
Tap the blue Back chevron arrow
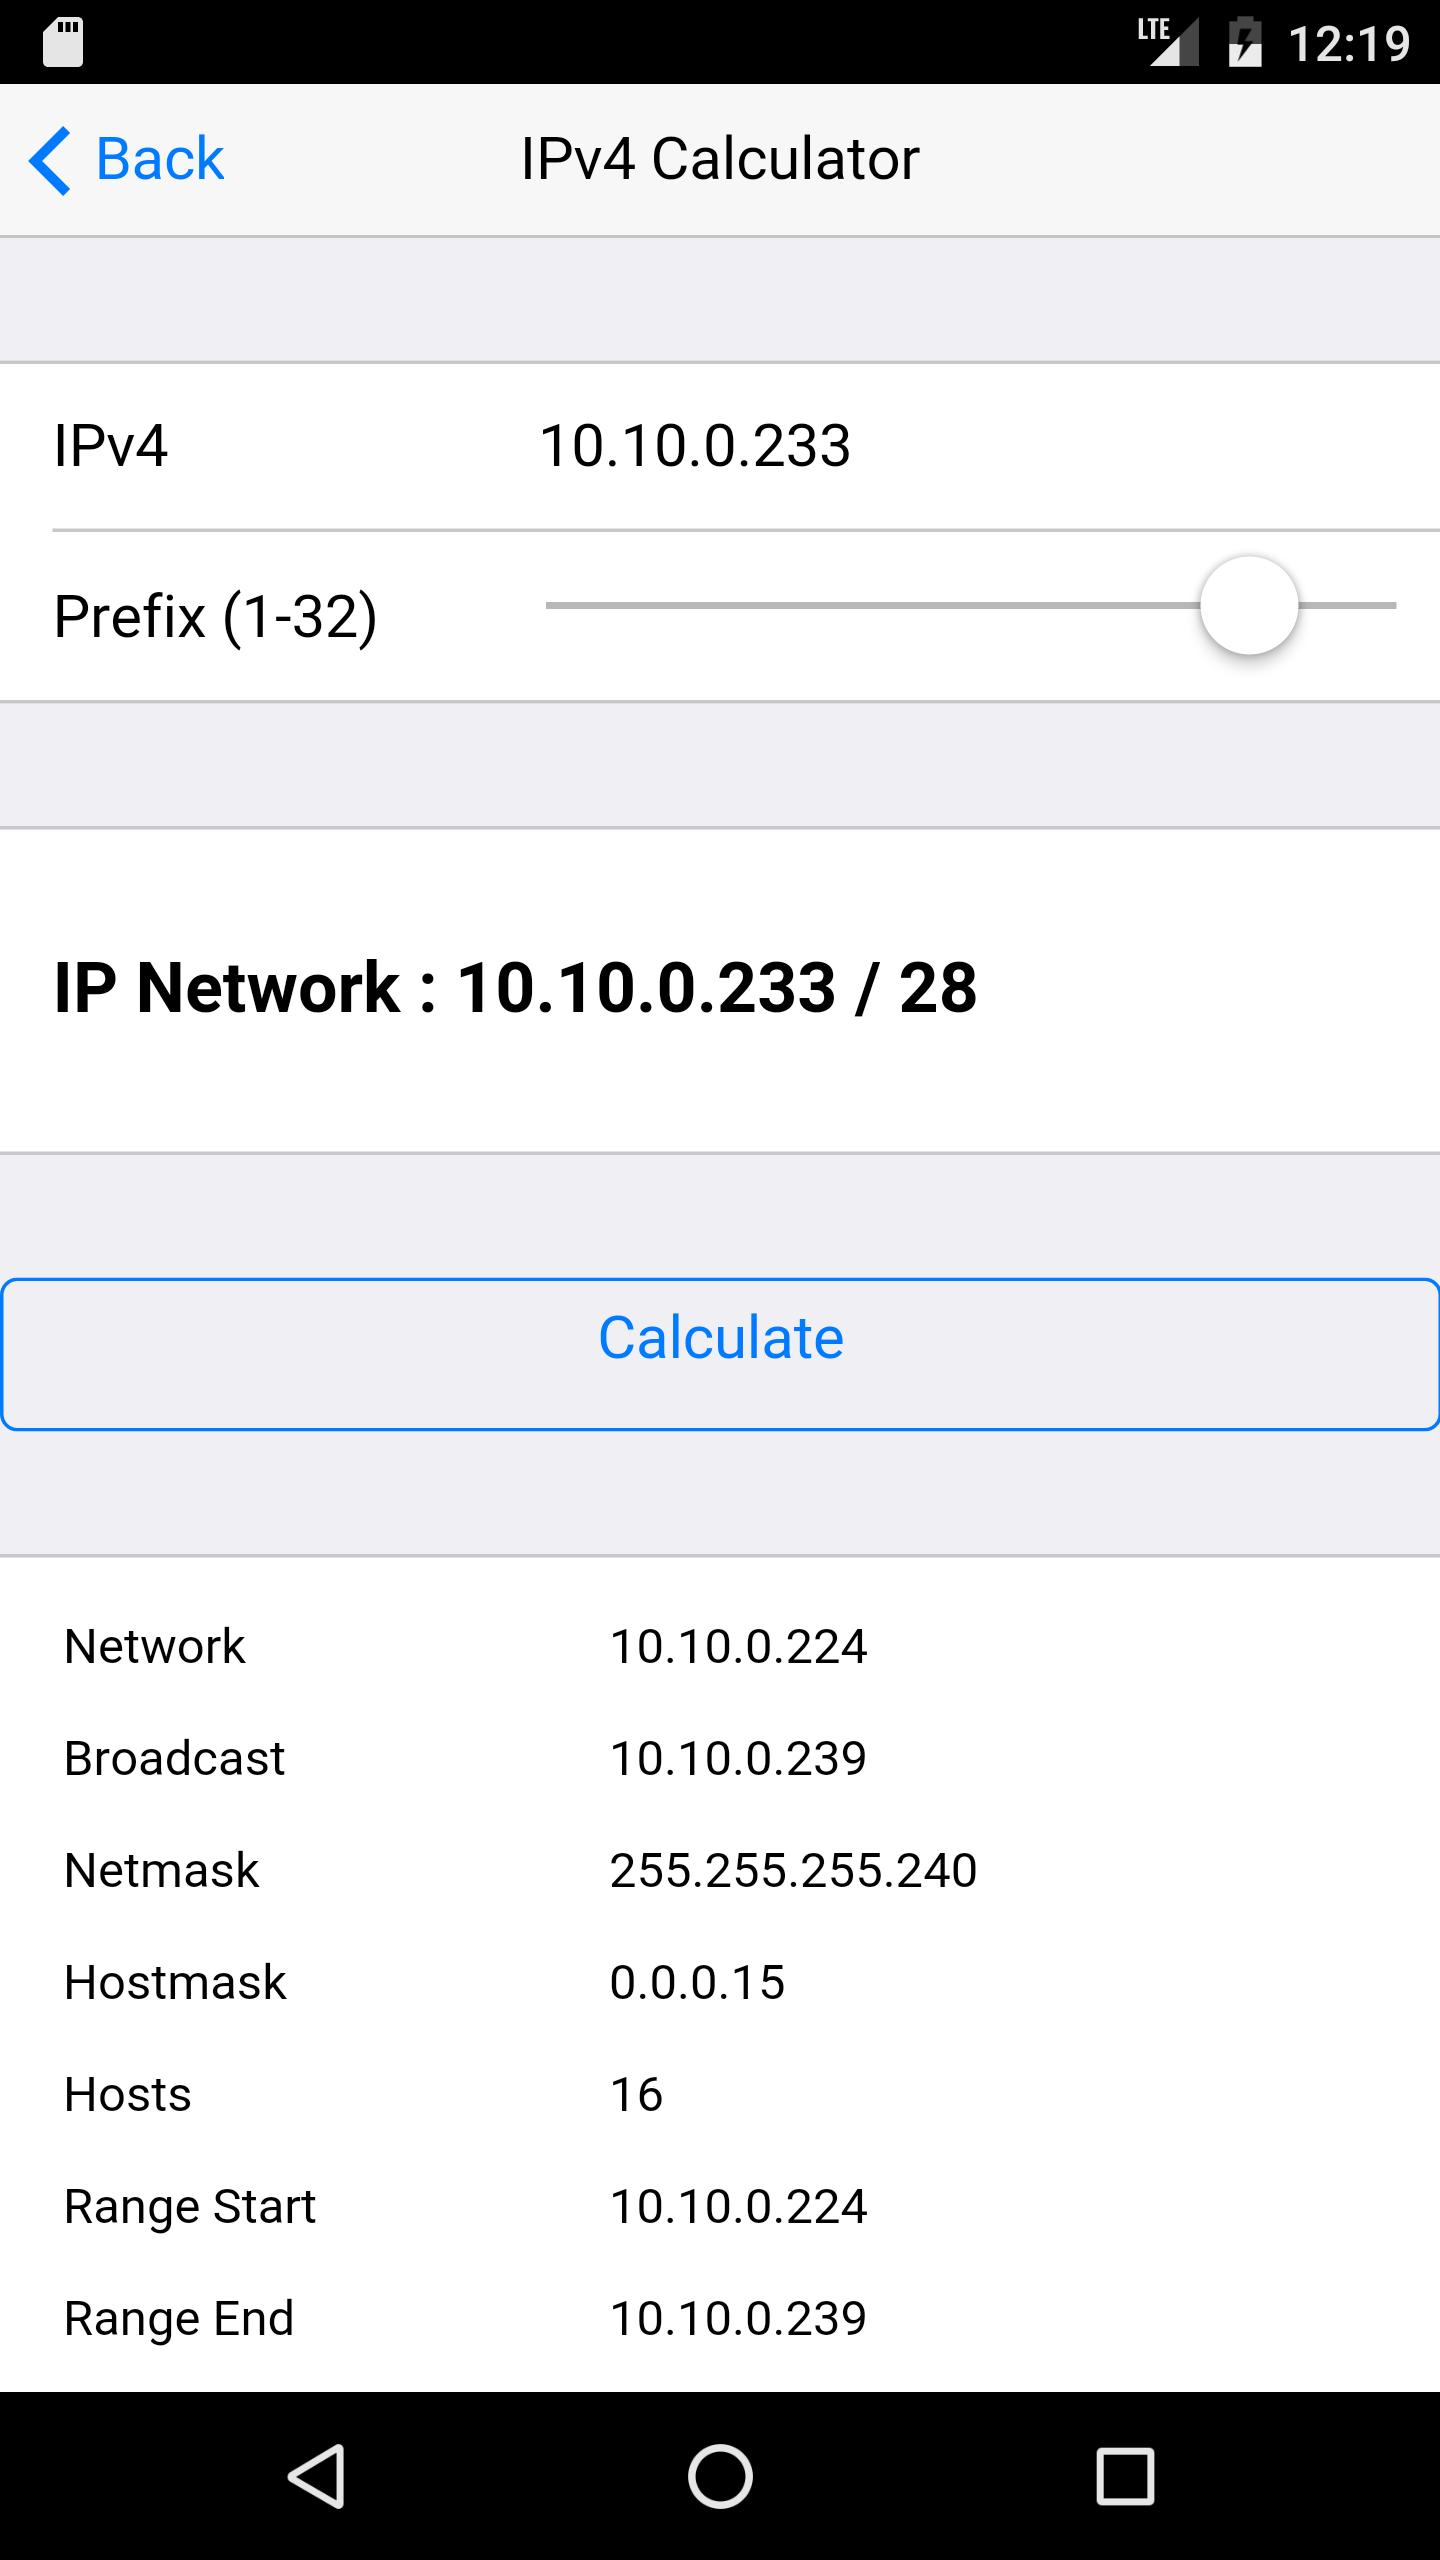click(50, 160)
